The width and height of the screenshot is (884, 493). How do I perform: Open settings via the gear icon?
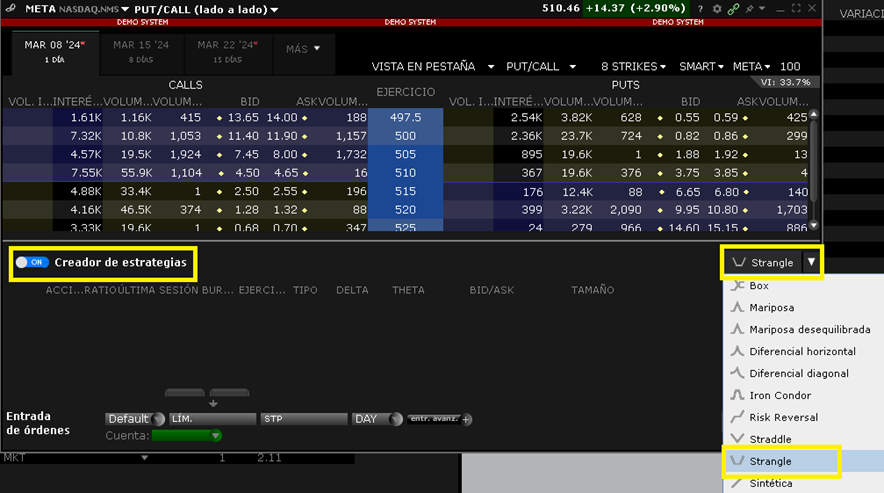pos(716,8)
